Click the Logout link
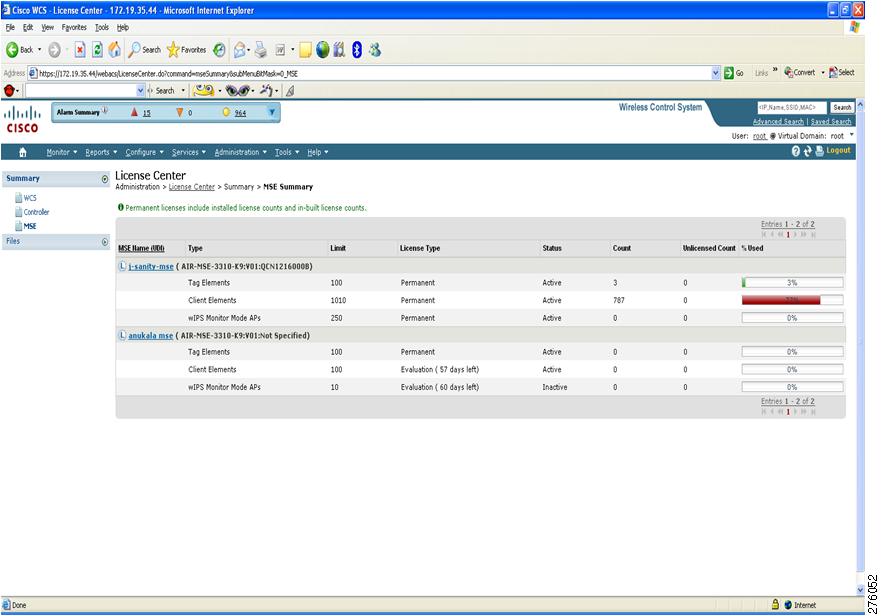 pos(838,151)
